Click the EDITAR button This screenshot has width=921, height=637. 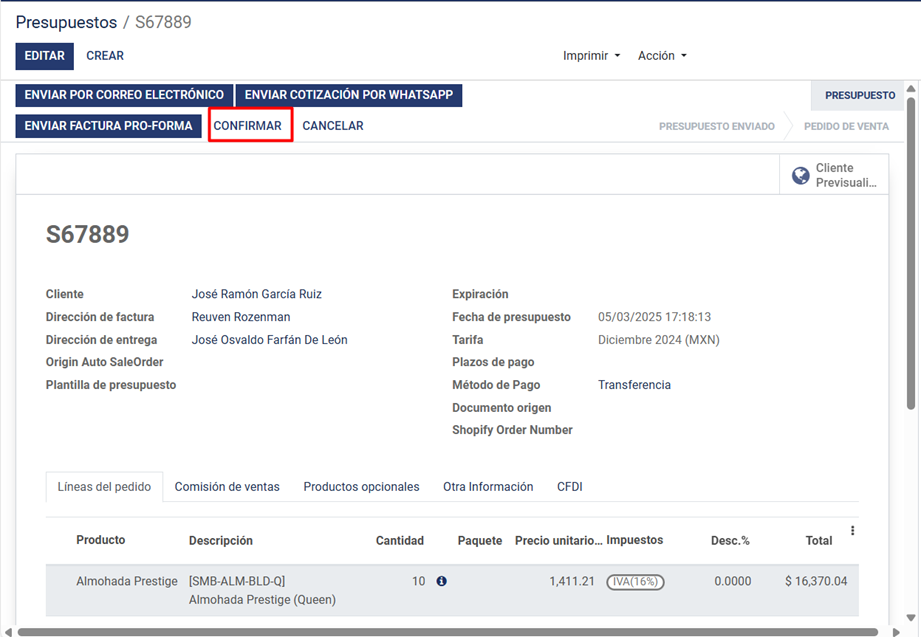point(45,56)
